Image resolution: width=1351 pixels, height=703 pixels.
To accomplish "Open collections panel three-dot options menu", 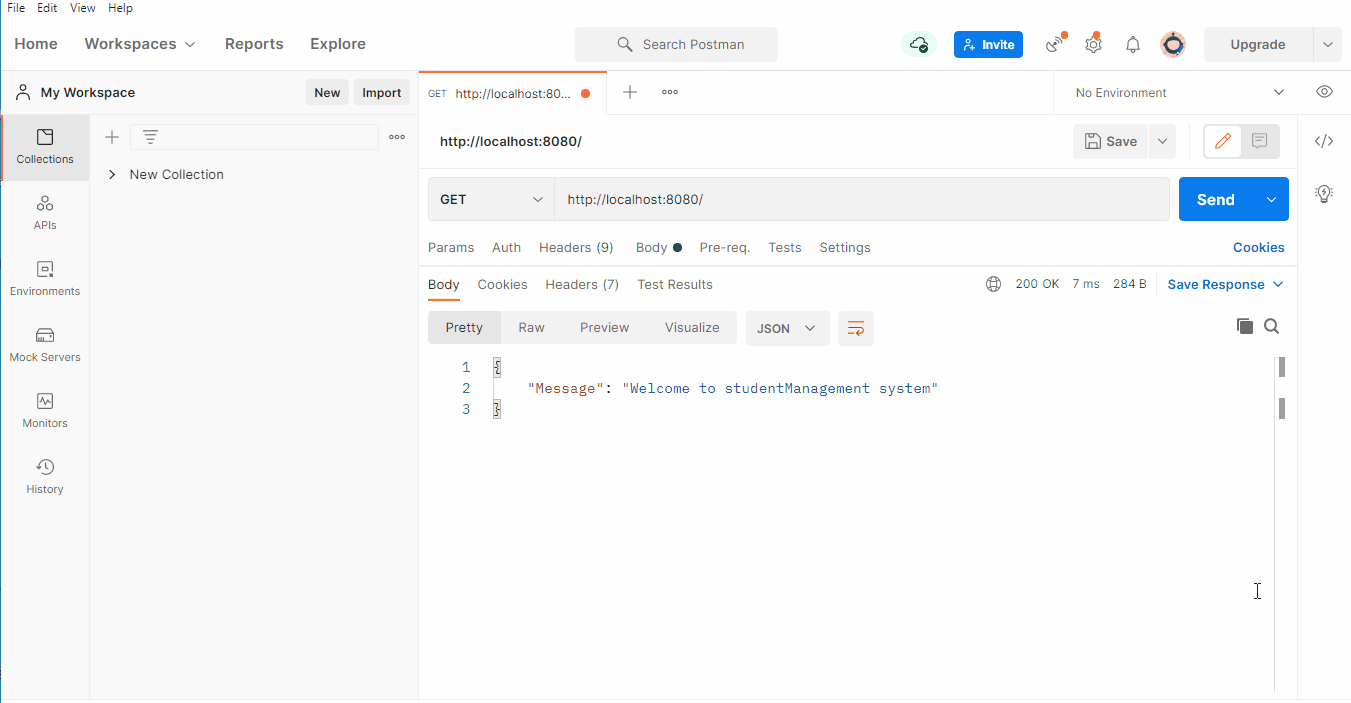I will (397, 137).
